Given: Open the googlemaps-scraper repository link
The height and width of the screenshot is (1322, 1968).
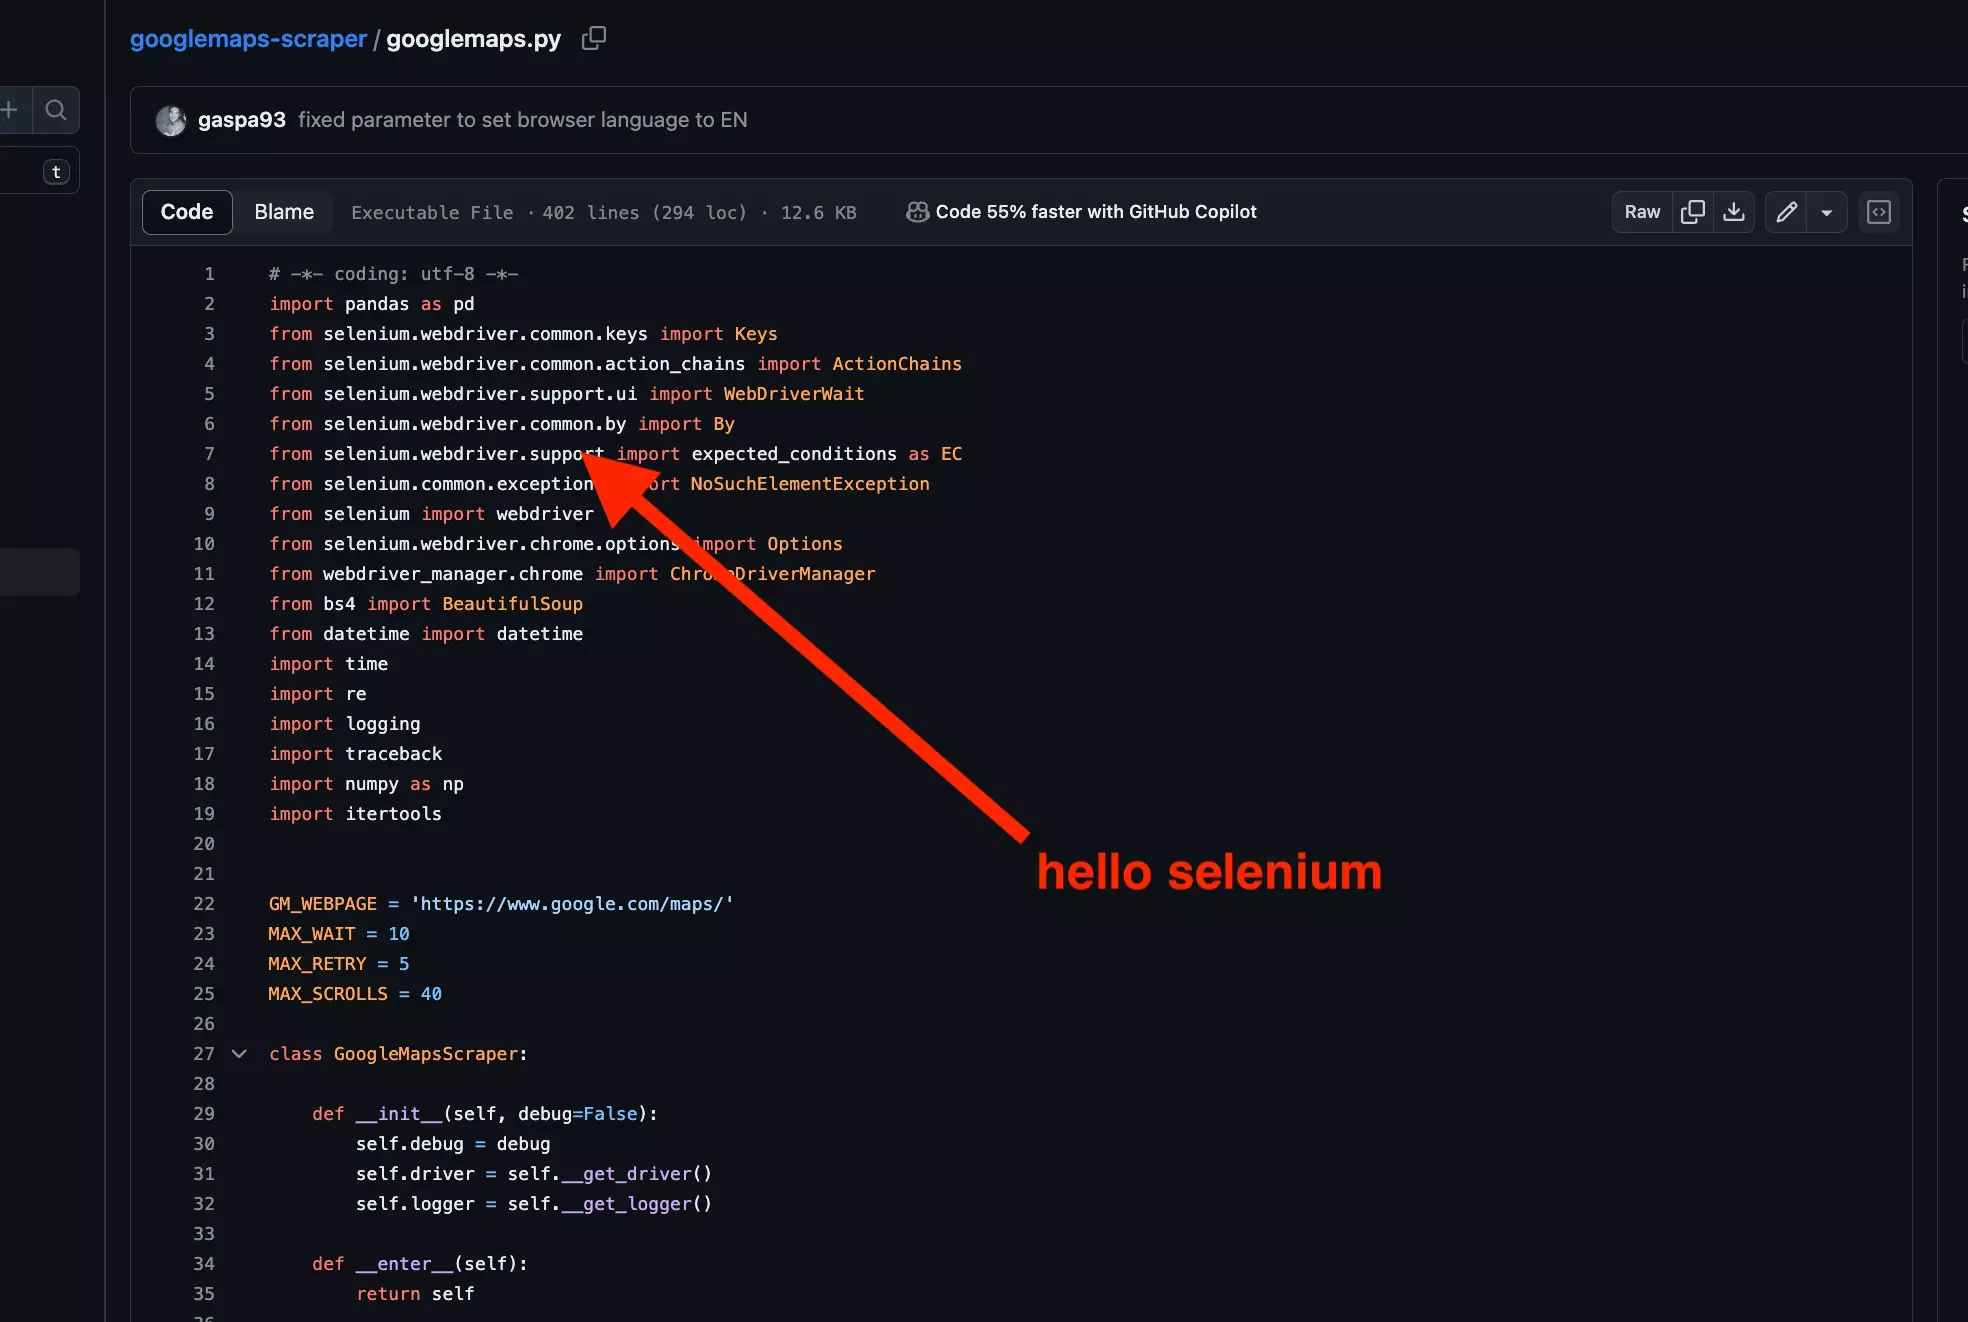Looking at the screenshot, I should [x=248, y=39].
